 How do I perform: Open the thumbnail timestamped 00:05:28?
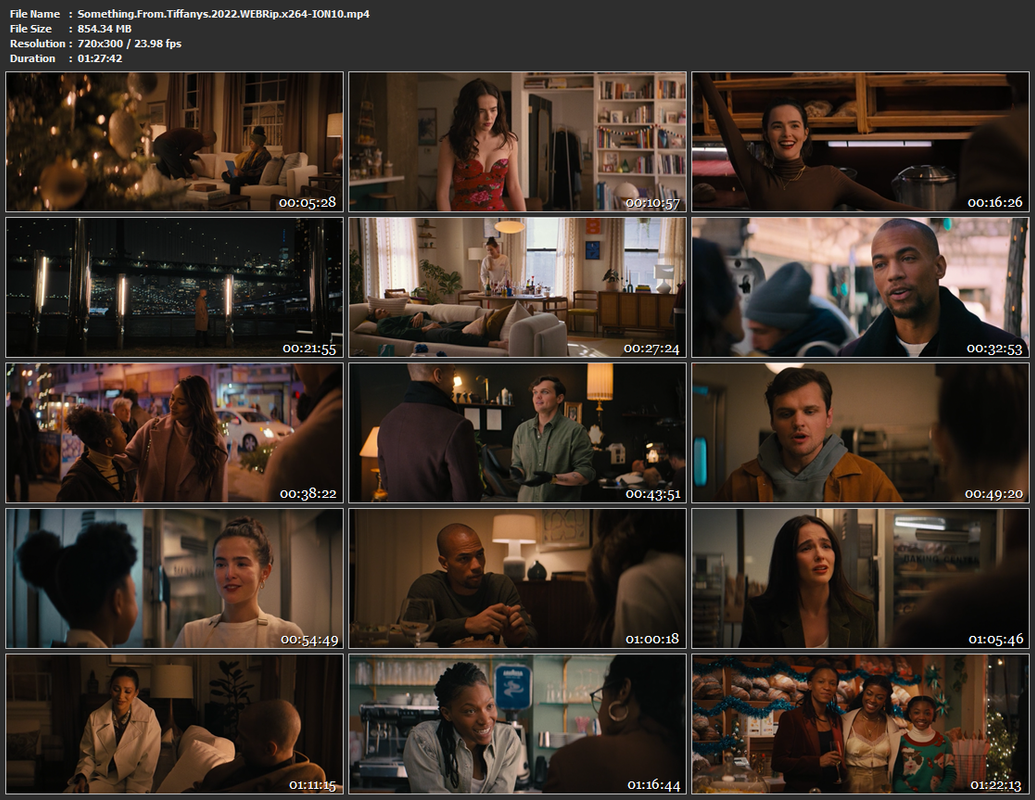click(x=174, y=141)
